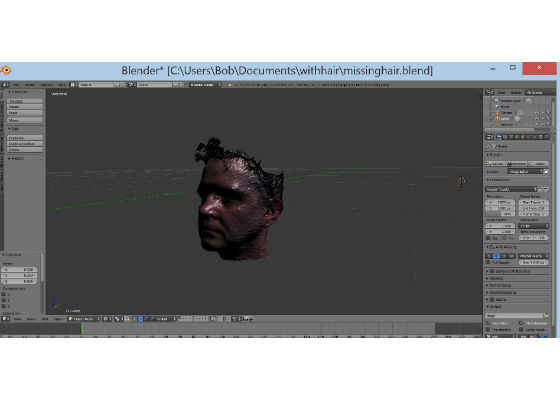
Task: Collapse the Transform panel in tool shelf
Action: 18,92
